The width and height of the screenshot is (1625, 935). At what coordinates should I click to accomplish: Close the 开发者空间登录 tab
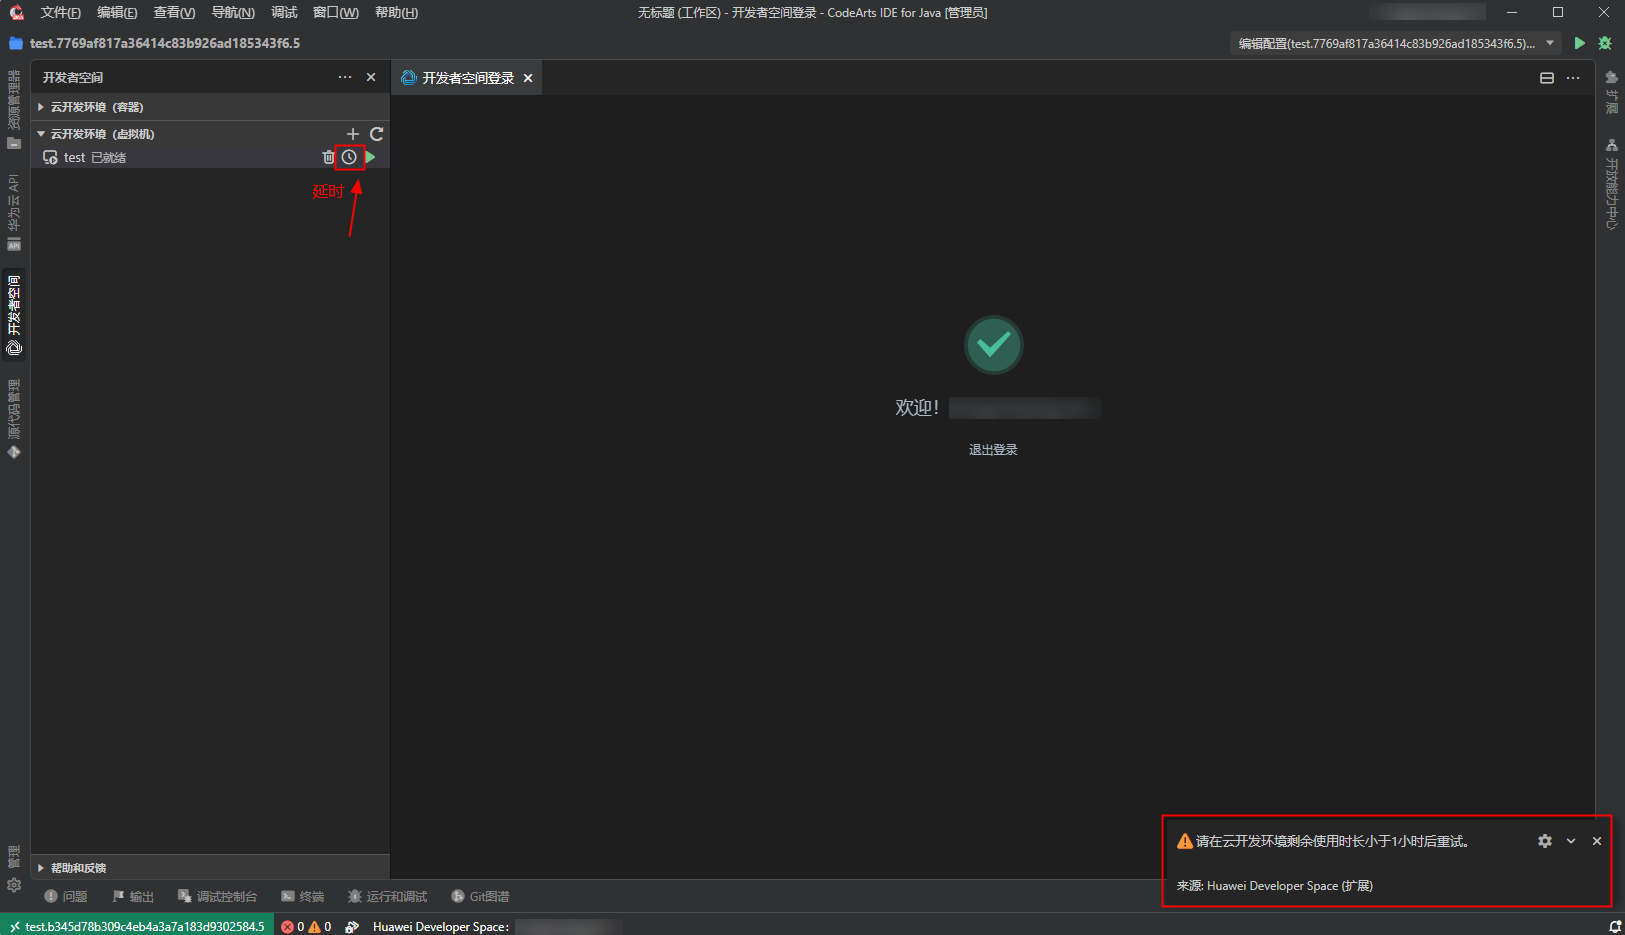[528, 78]
